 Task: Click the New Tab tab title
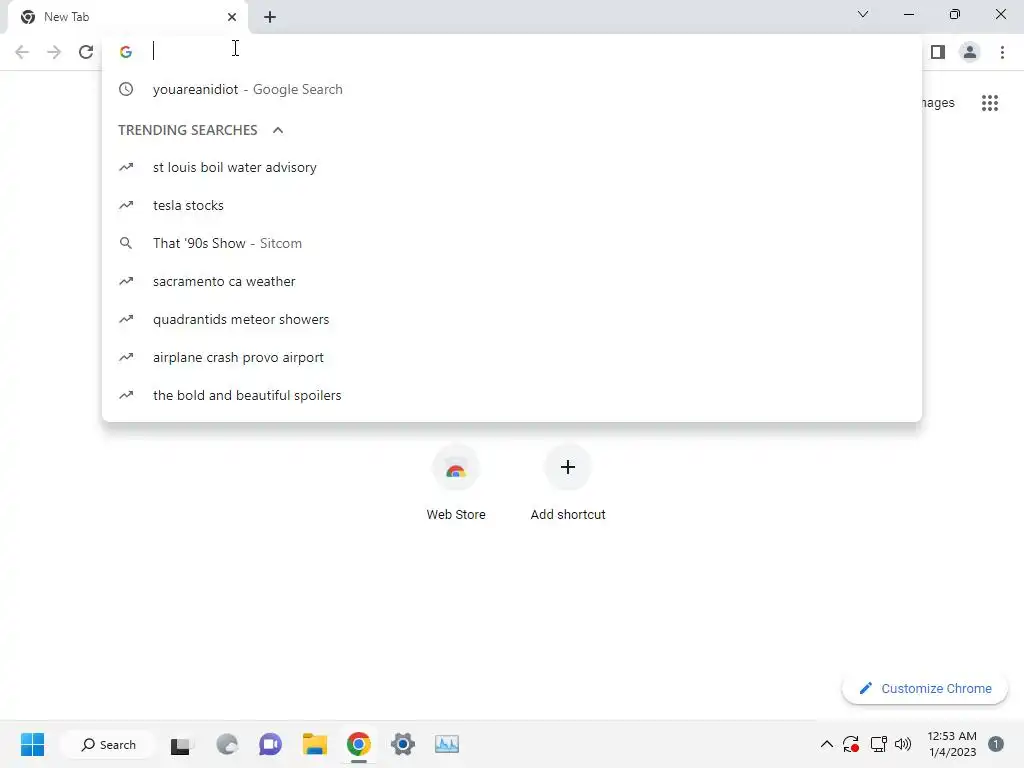(67, 17)
